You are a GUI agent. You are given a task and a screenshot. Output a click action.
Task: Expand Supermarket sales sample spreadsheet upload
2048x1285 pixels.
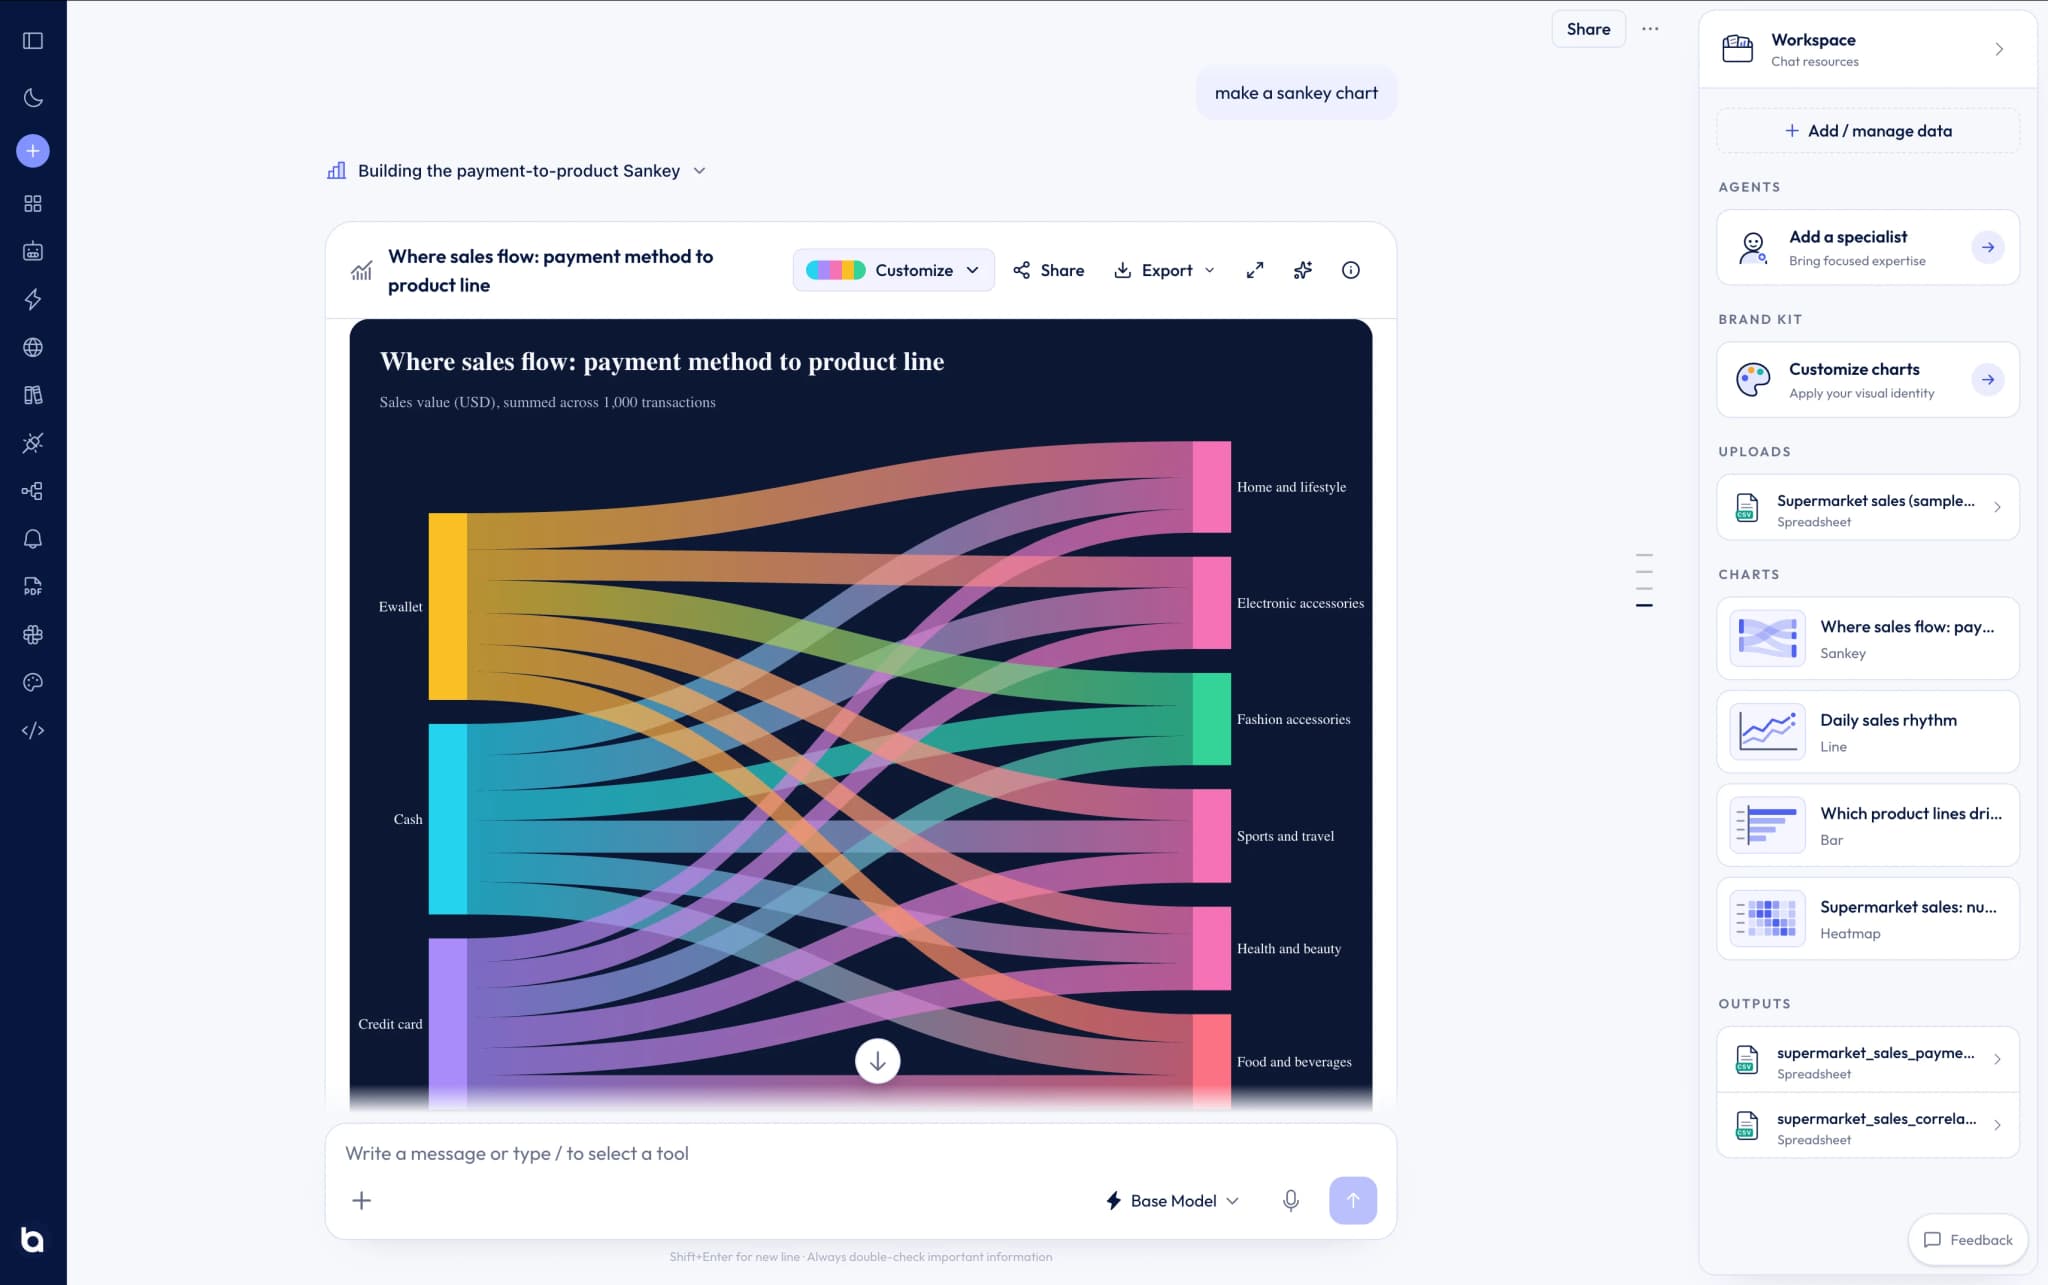(x=1867, y=508)
